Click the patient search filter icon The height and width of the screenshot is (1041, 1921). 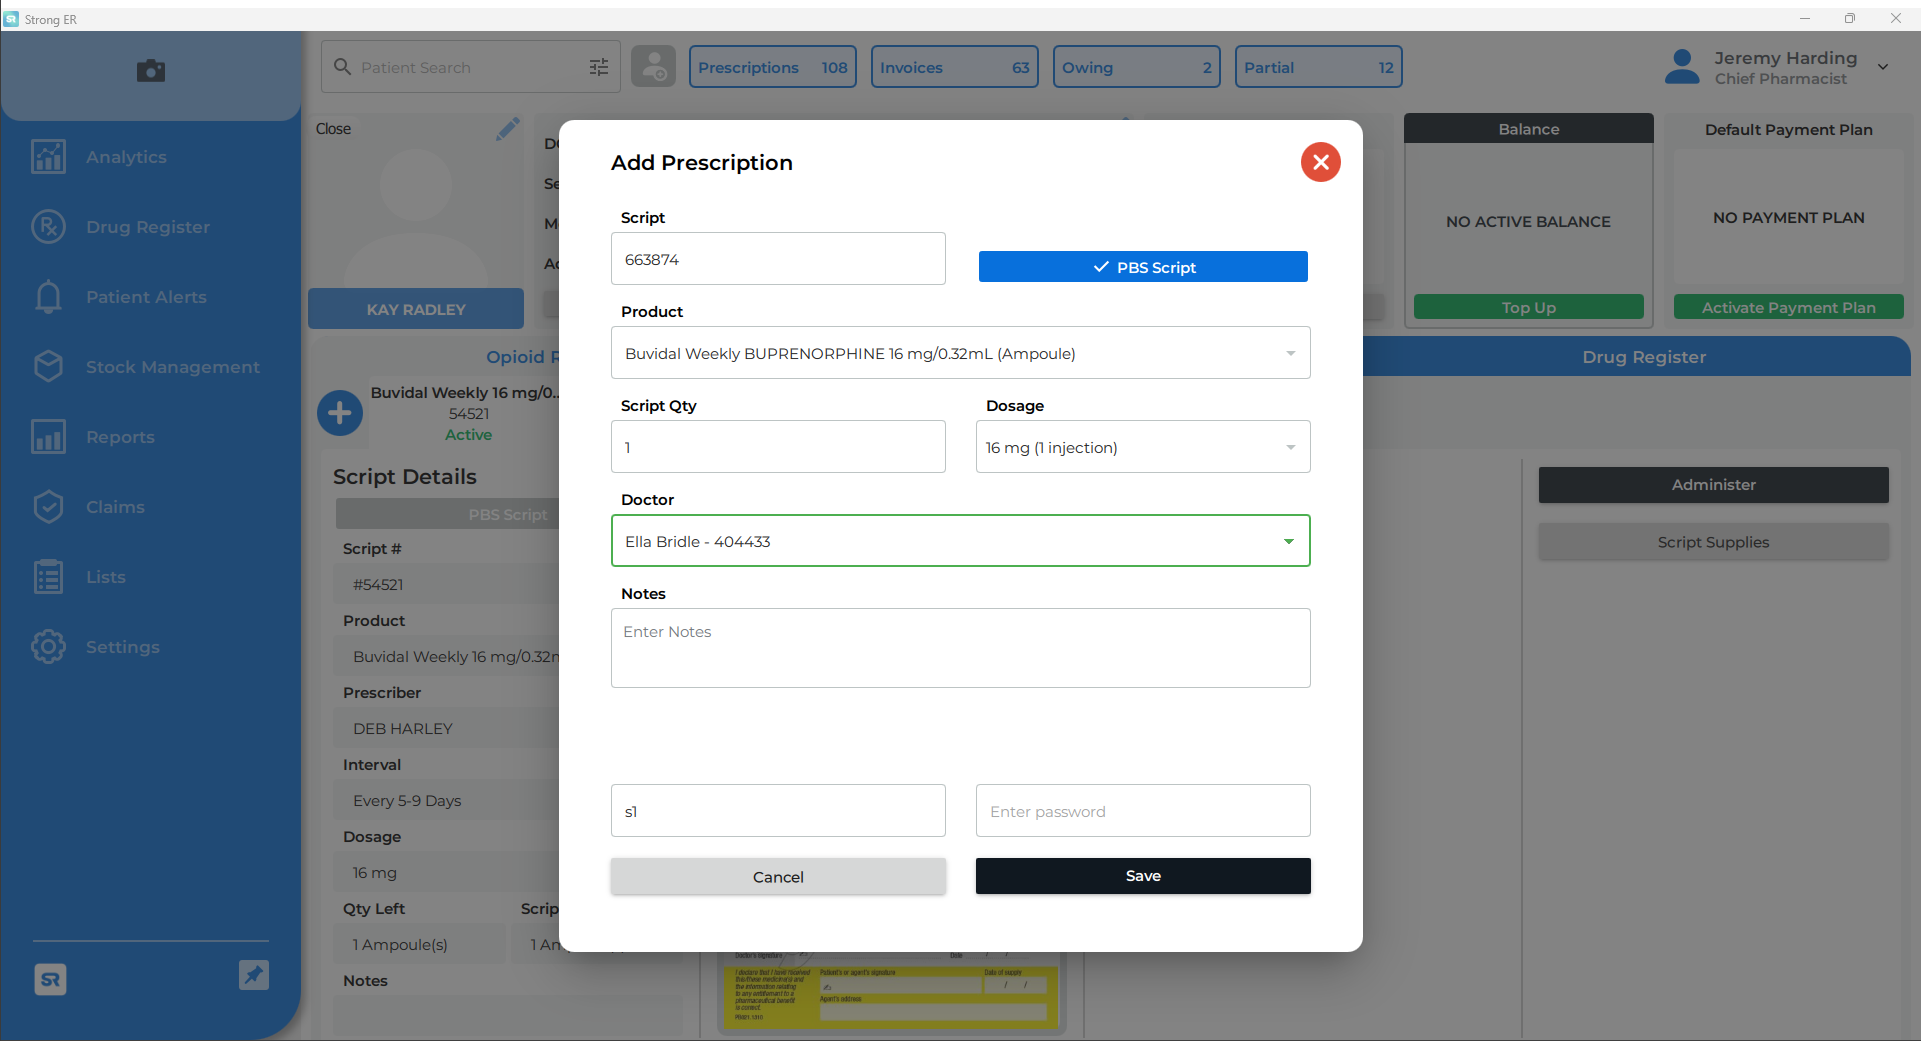coord(599,67)
